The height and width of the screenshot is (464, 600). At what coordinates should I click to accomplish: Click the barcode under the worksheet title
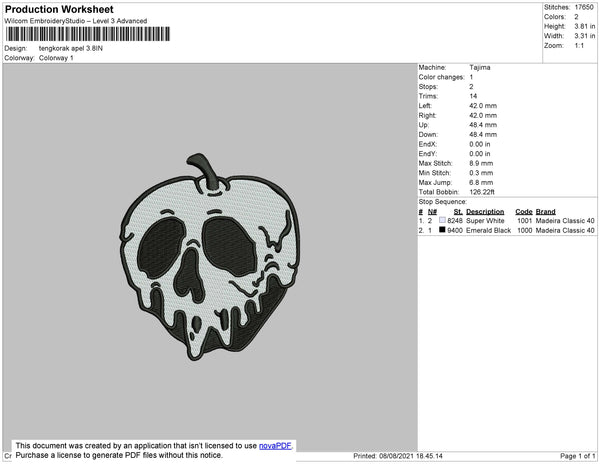coord(88,34)
